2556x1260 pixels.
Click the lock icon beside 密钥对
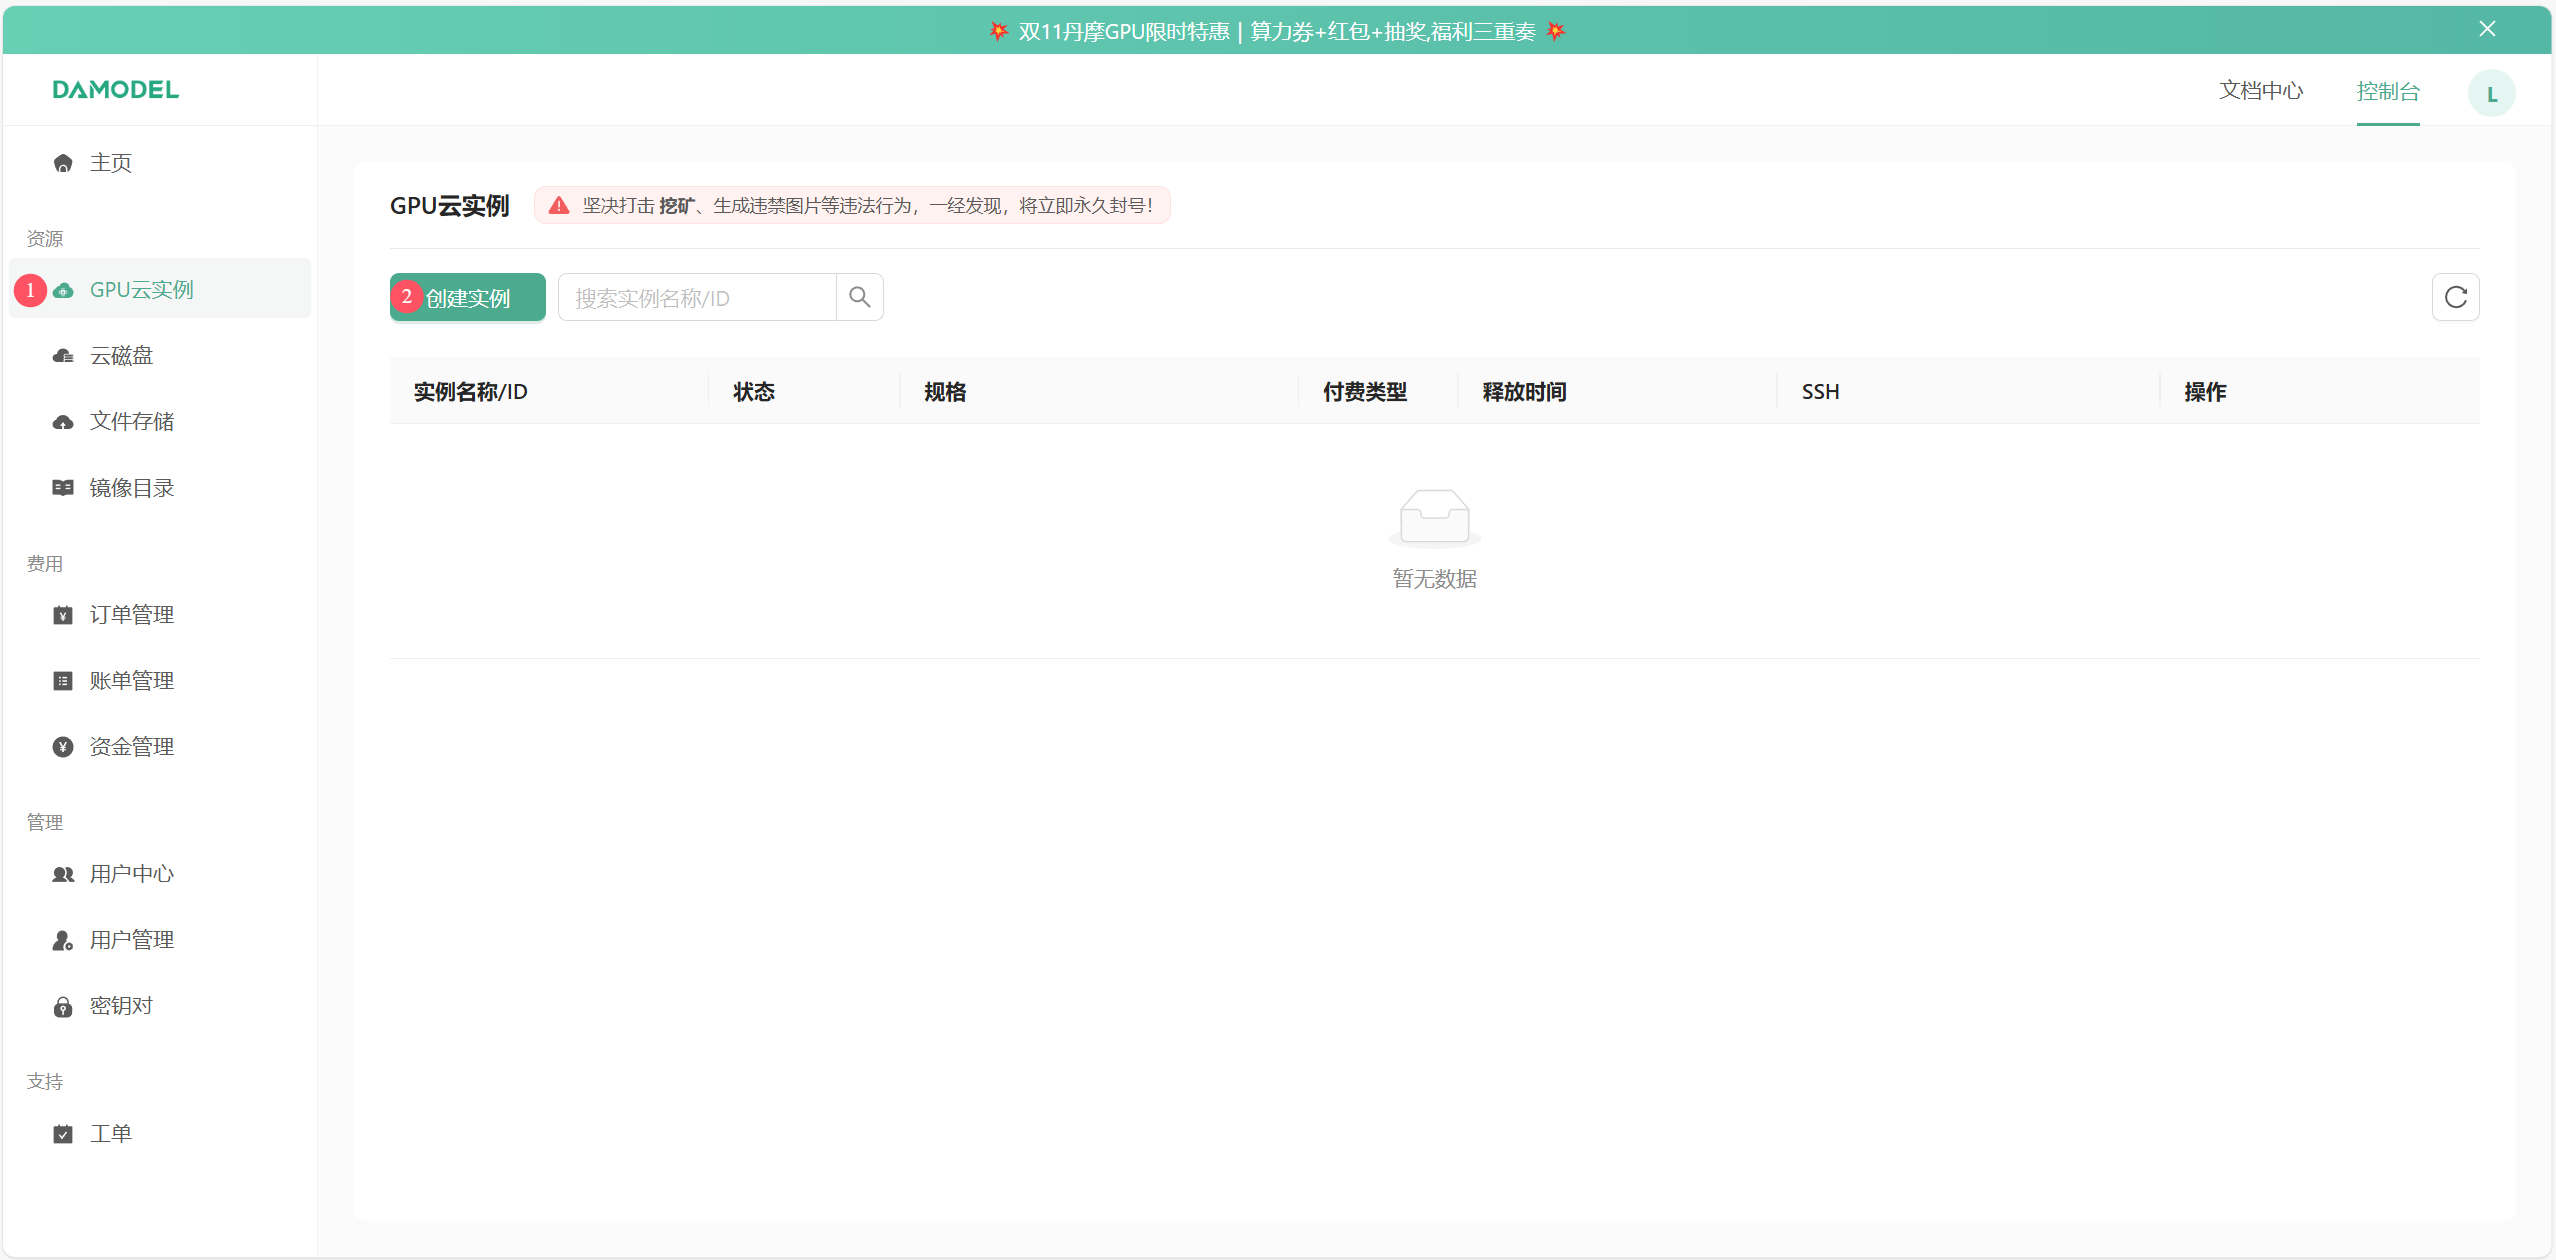tap(63, 1006)
